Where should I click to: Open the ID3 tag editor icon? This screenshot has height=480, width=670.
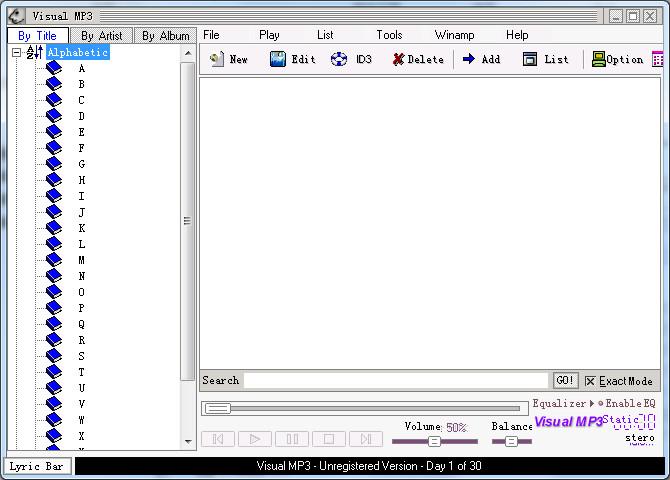coord(339,59)
